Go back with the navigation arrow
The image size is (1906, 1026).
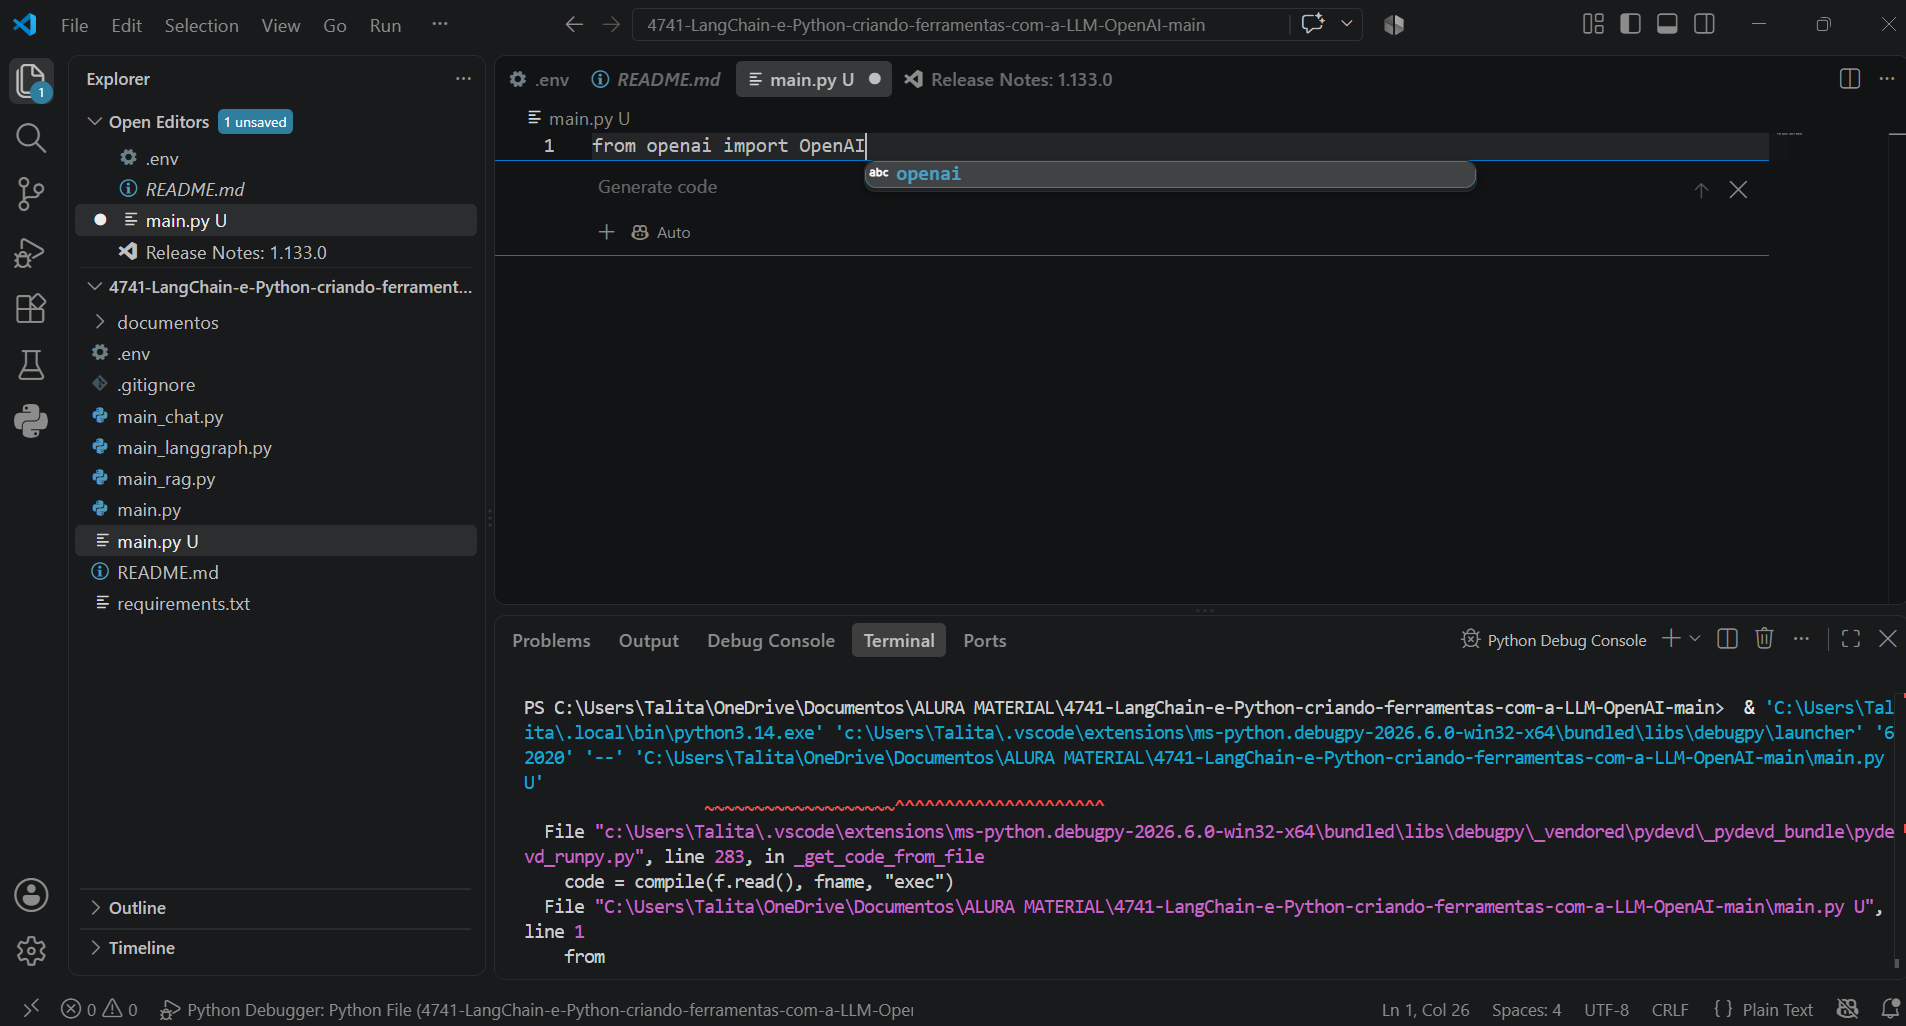(x=574, y=24)
